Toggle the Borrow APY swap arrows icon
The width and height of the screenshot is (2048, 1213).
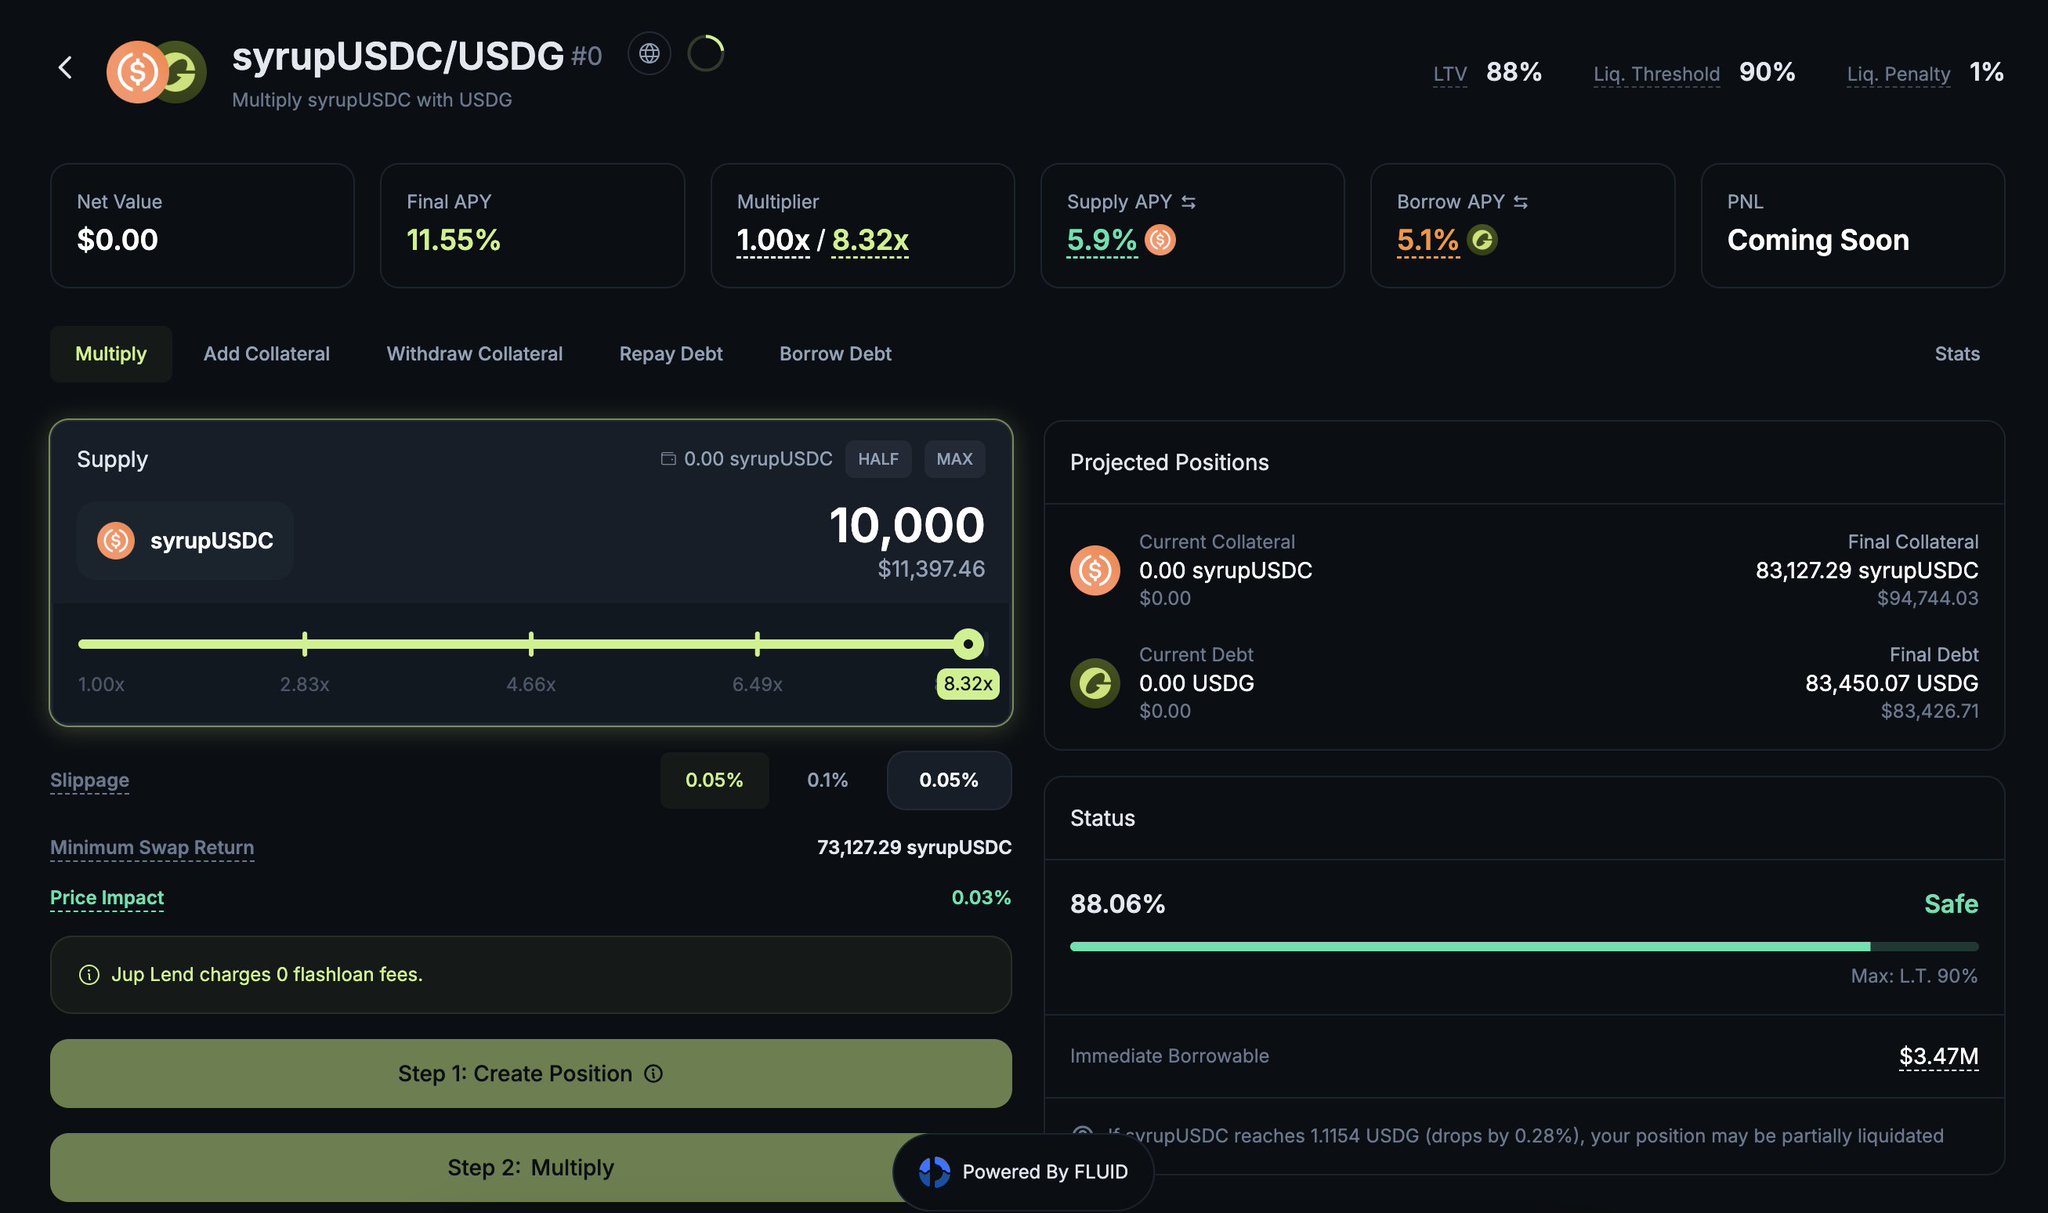[x=1520, y=202]
